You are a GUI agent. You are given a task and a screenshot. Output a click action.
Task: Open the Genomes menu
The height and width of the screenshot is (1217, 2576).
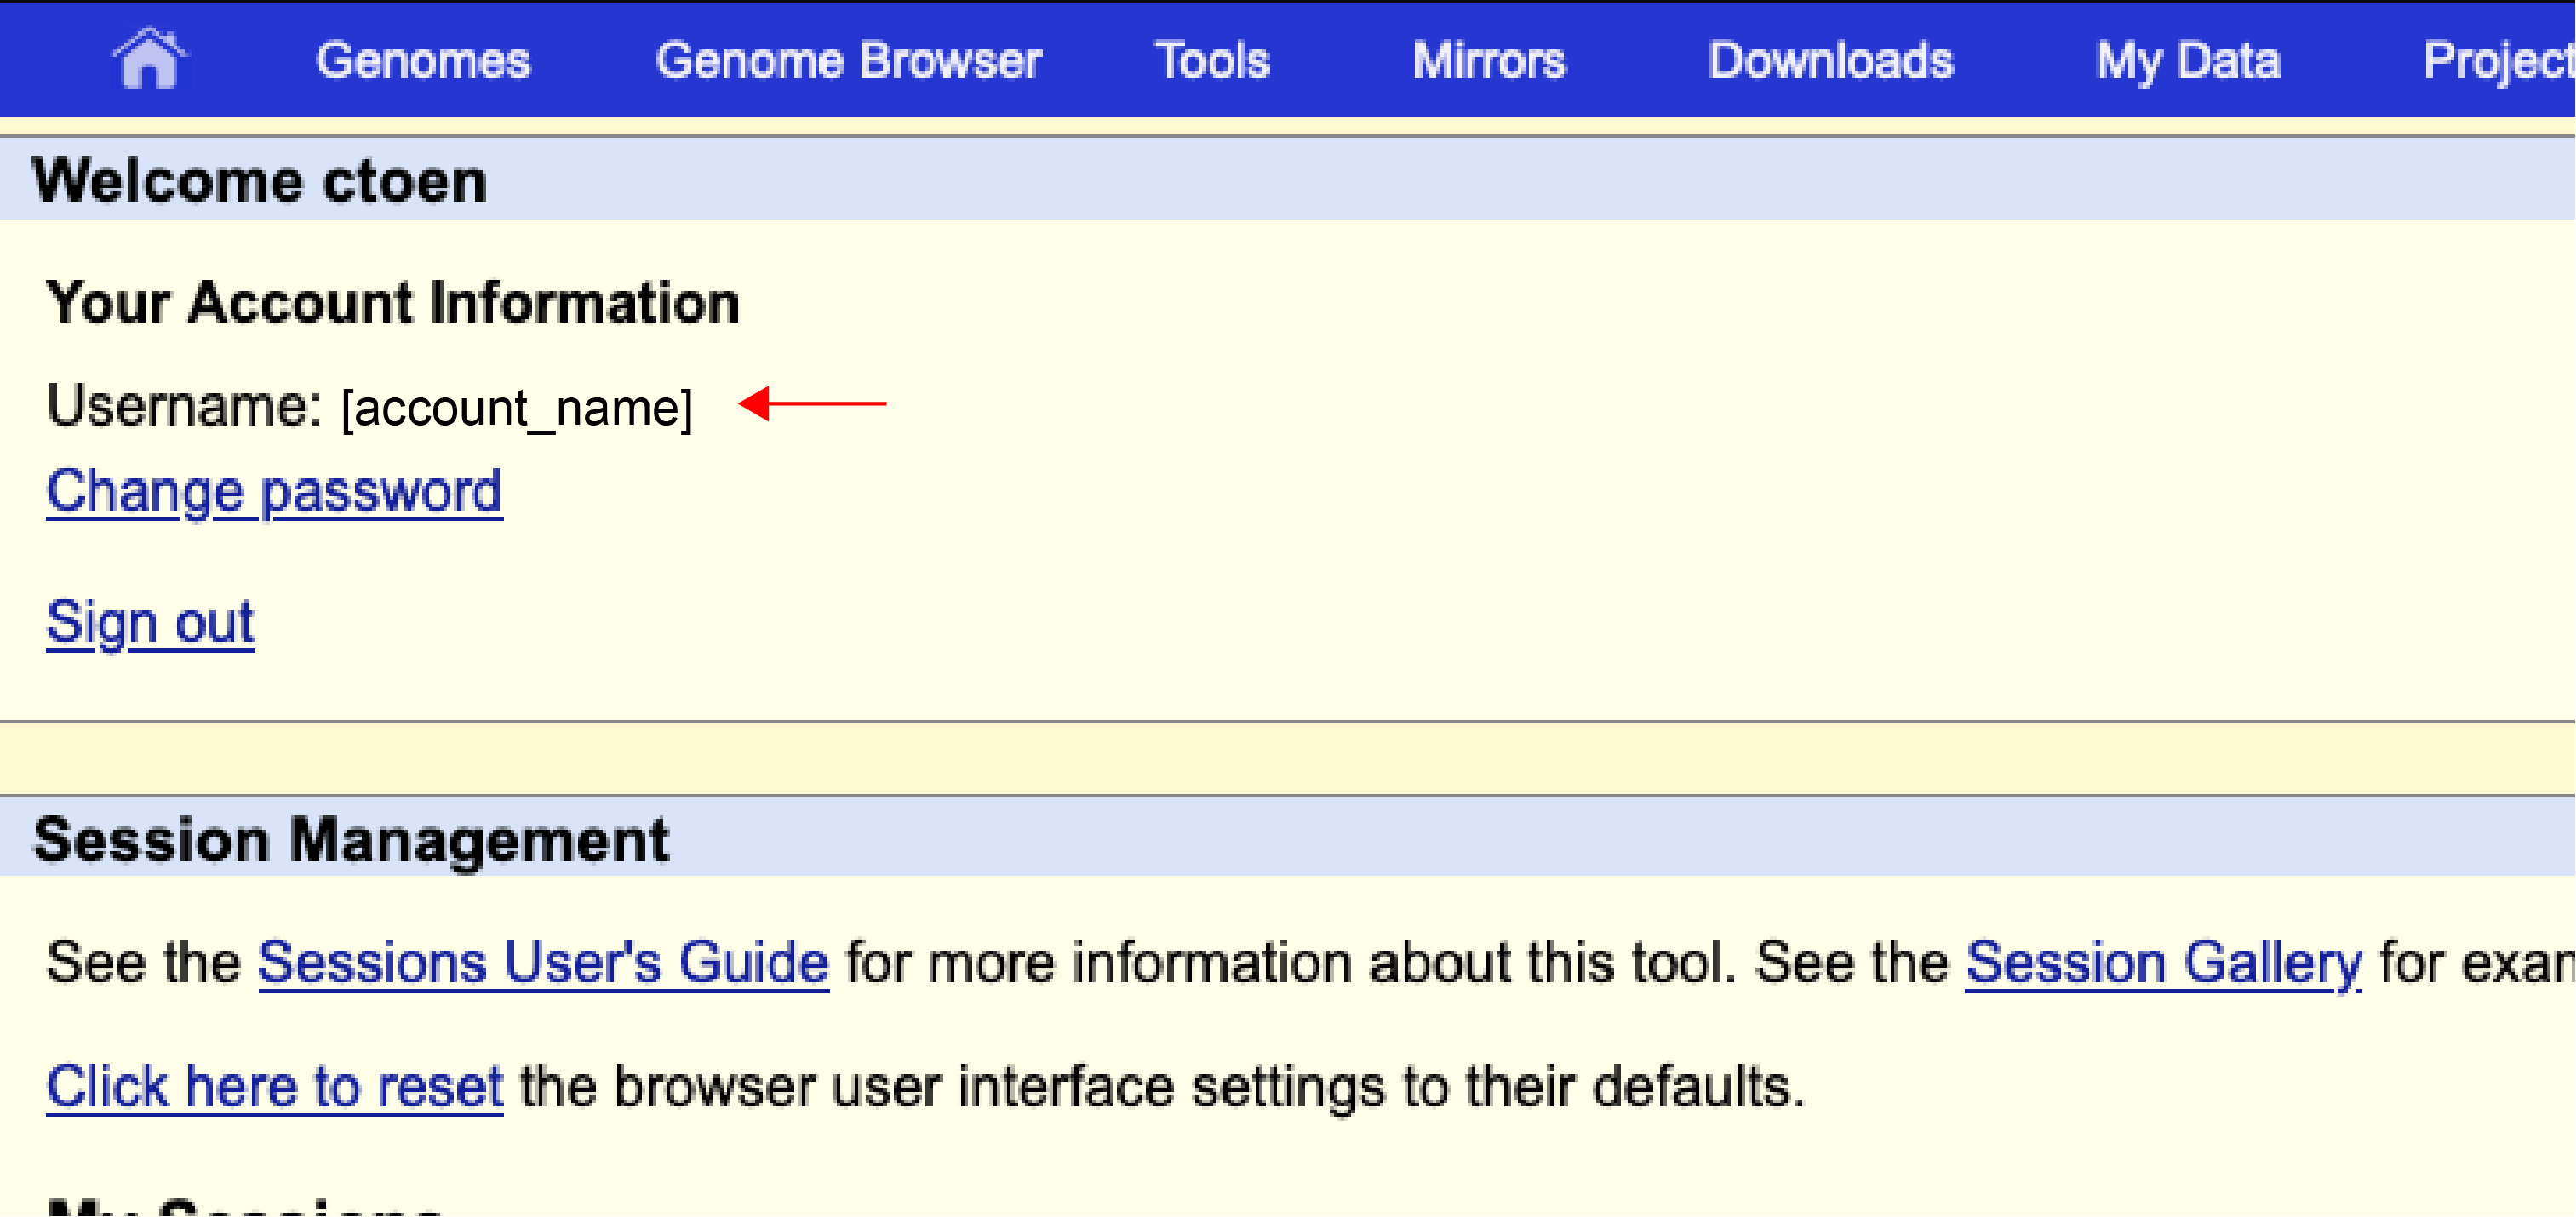(422, 61)
